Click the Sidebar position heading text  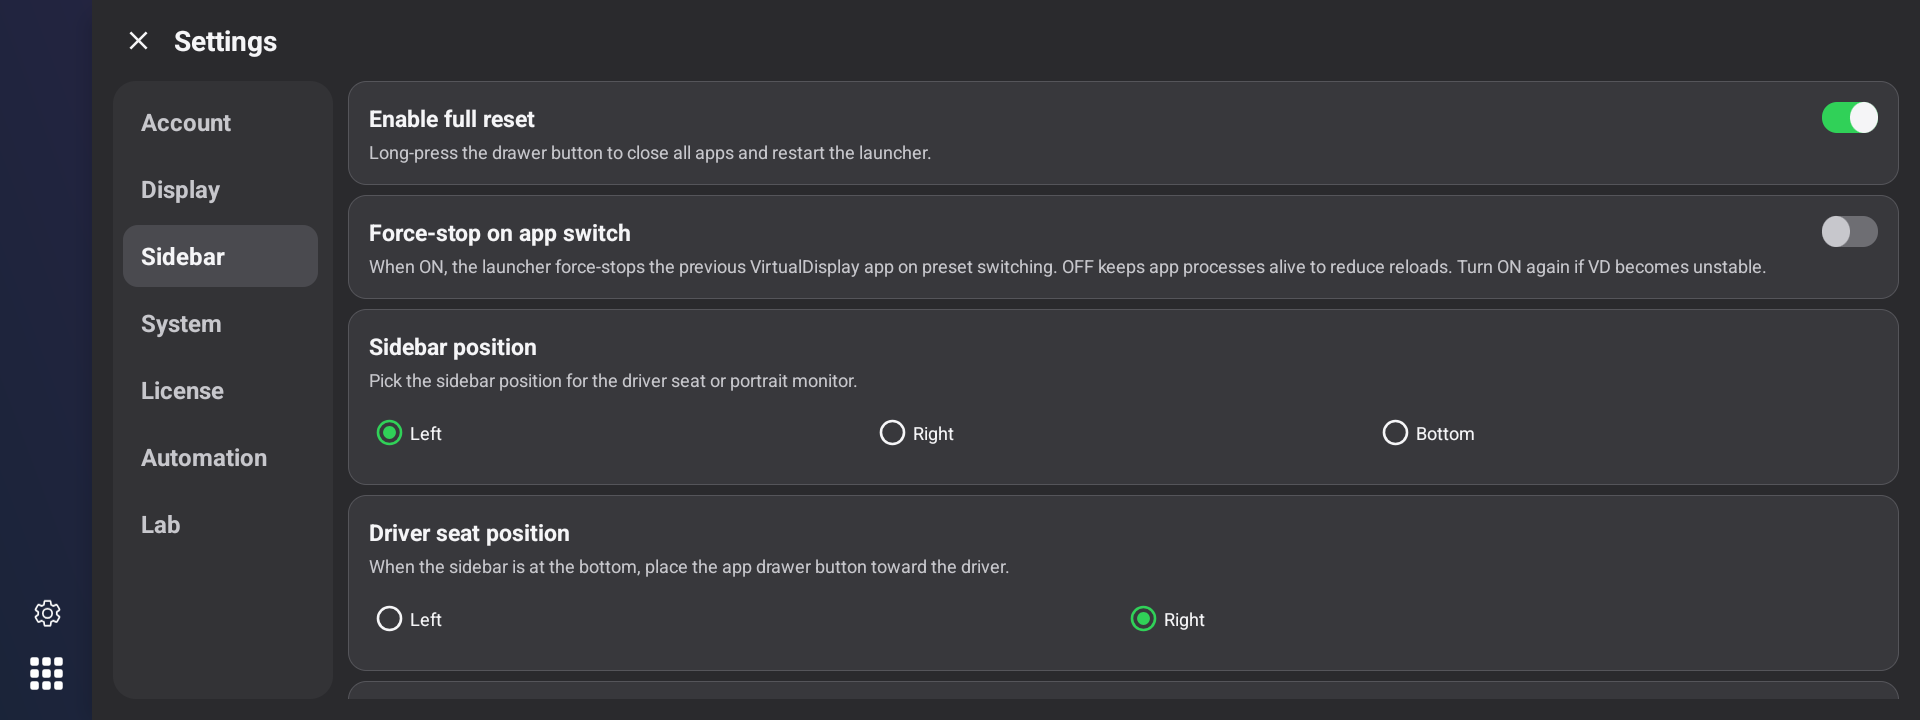point(452,347)
